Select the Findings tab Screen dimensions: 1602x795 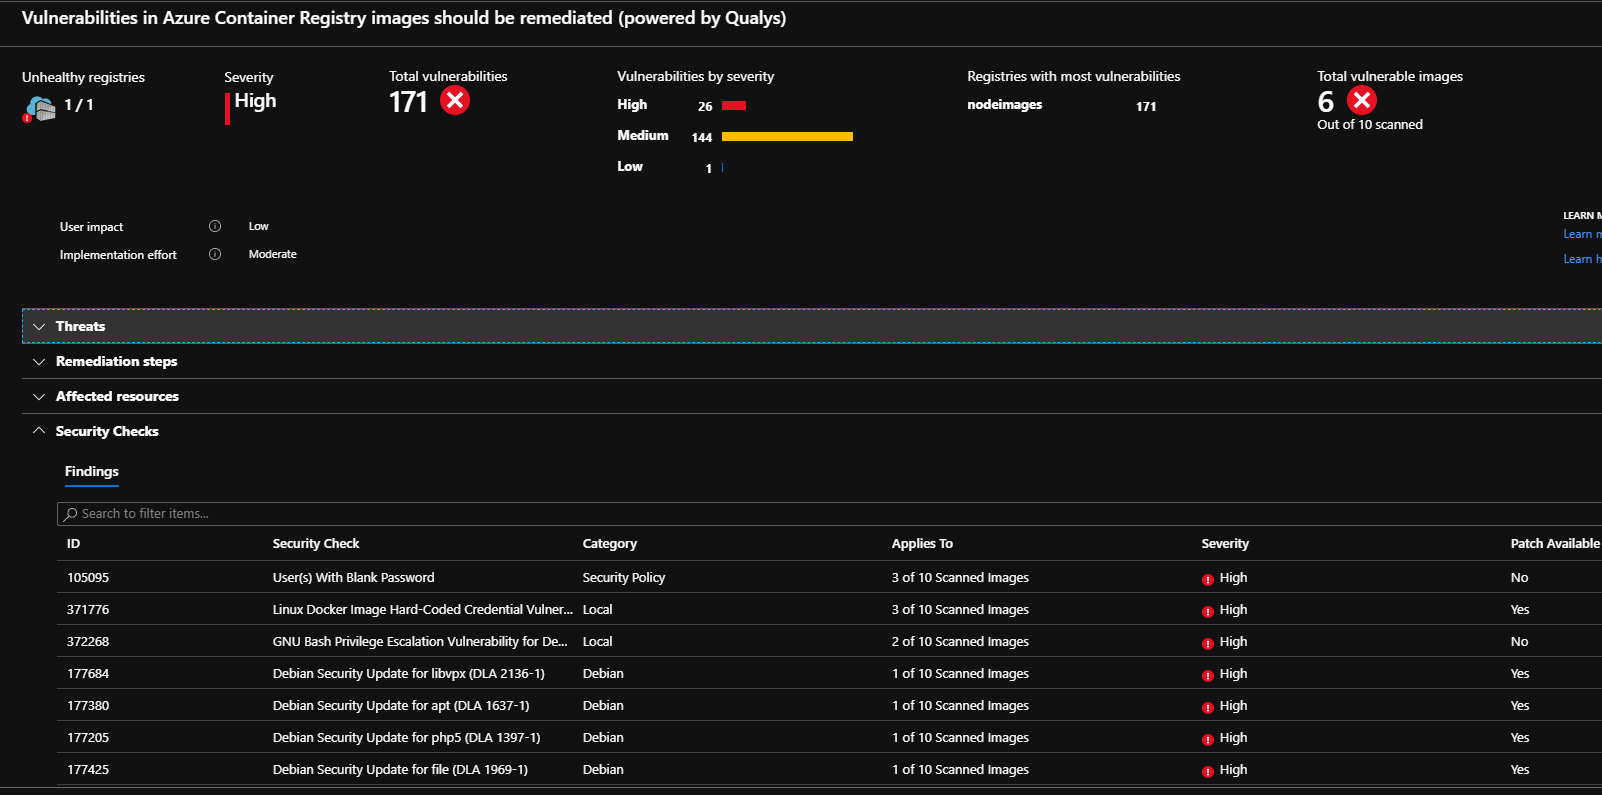(x=92, y=472)
